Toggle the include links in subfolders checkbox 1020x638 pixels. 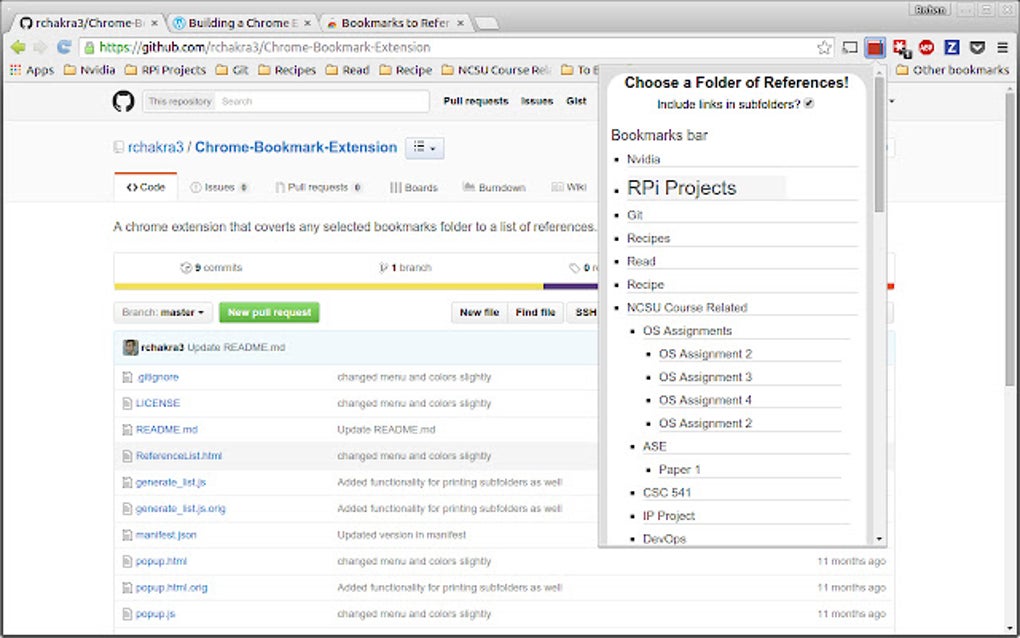click(809, 104)
